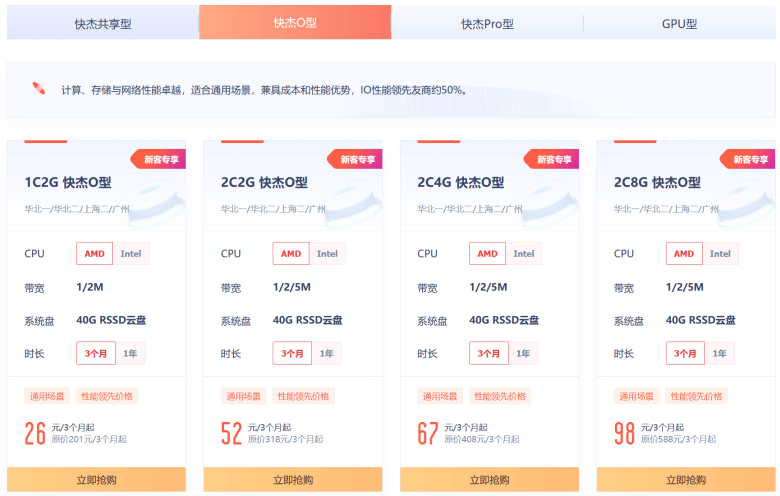Click 通用场景 tag on 2C4G card

(440, 396)
